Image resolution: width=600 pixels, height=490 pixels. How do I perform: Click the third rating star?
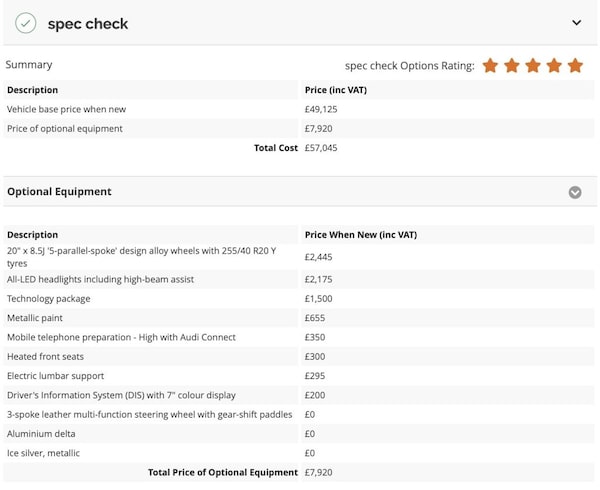(x=532, y=66)
